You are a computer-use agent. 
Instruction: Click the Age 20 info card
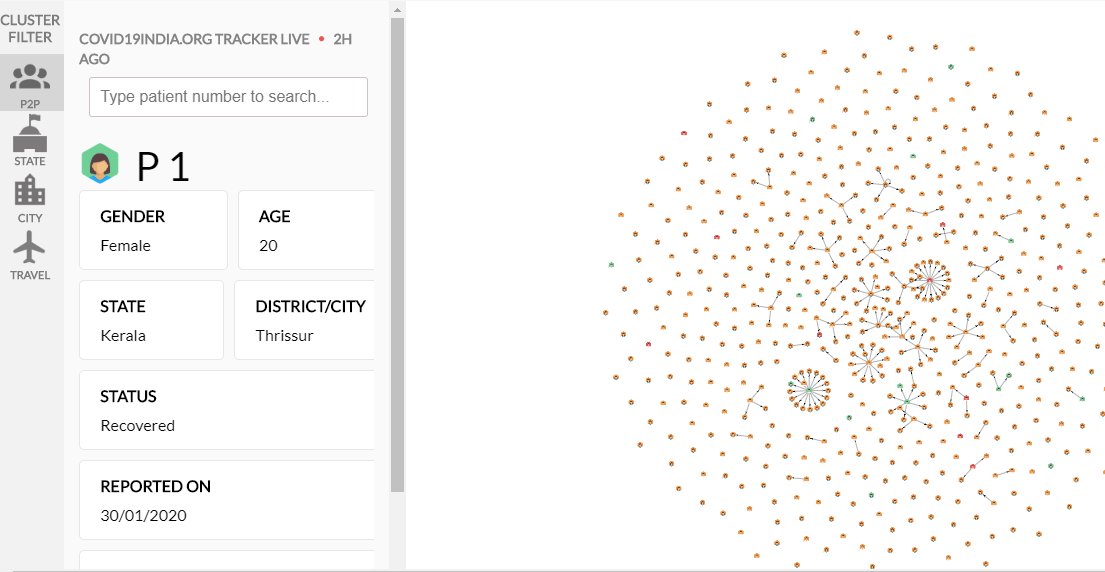[x=307, y=230]
